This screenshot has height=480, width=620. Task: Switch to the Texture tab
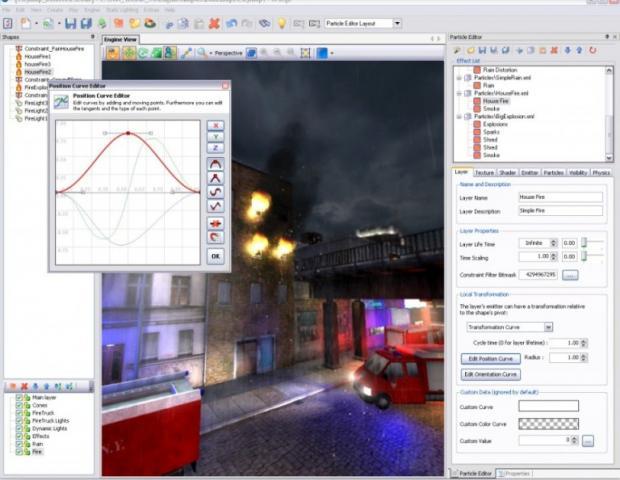tap(484, 173)
